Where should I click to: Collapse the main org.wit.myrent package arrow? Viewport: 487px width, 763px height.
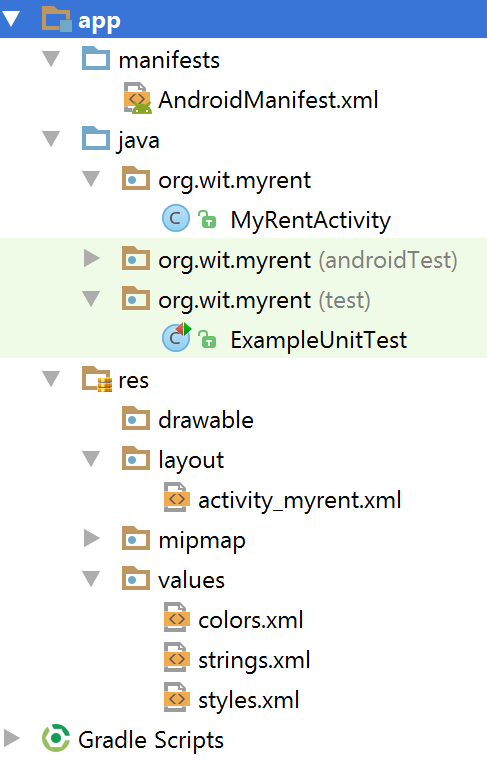[91, 179]
